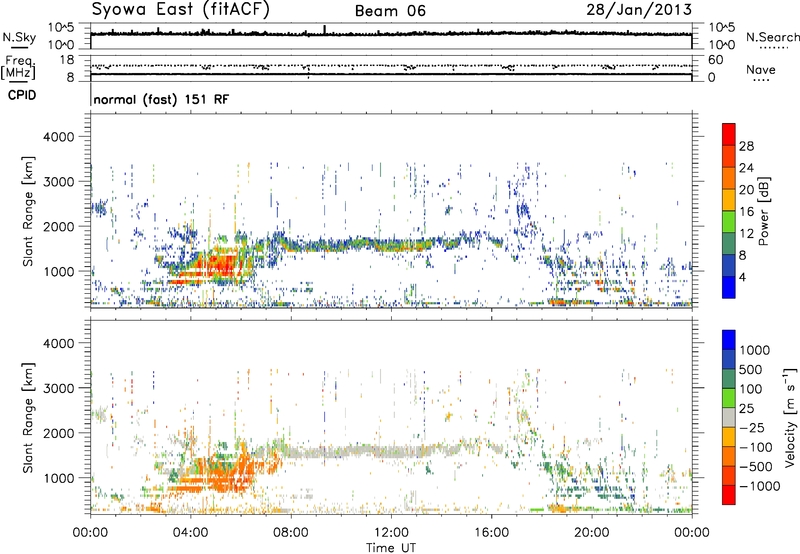Click the 'Syowa East (fitACF)' title
This screenshot has height=554, width=800.
[180, 9]
